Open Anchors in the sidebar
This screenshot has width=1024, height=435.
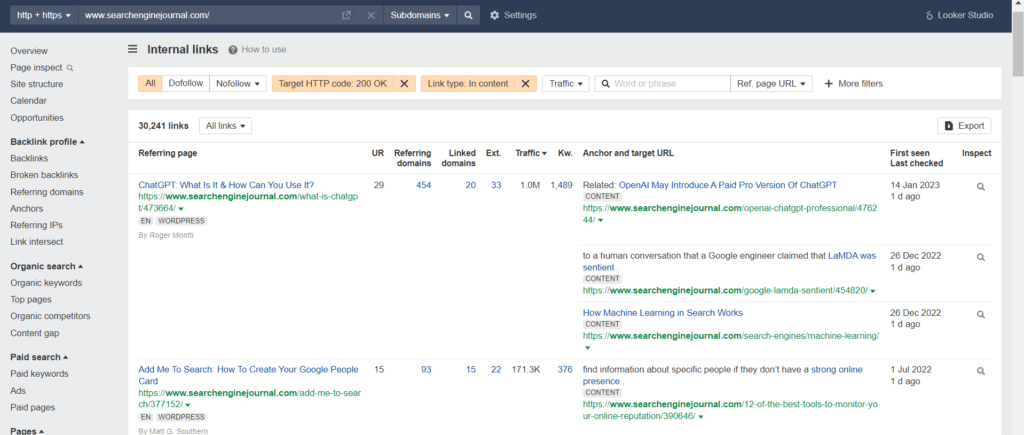(x=26, y=209)
